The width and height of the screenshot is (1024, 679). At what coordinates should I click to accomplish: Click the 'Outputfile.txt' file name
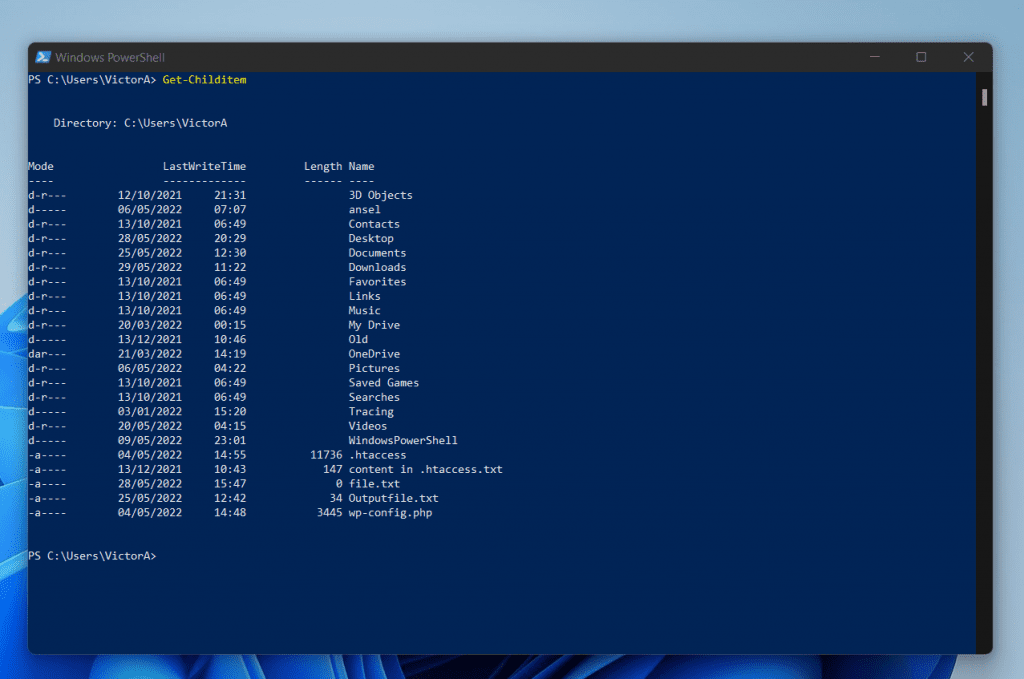coord(394,498)
